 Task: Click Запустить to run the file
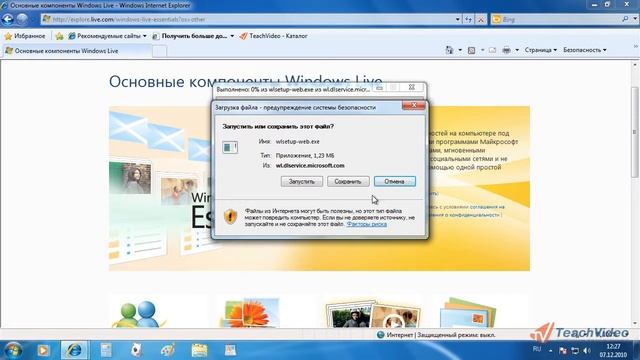coord(302,181)
